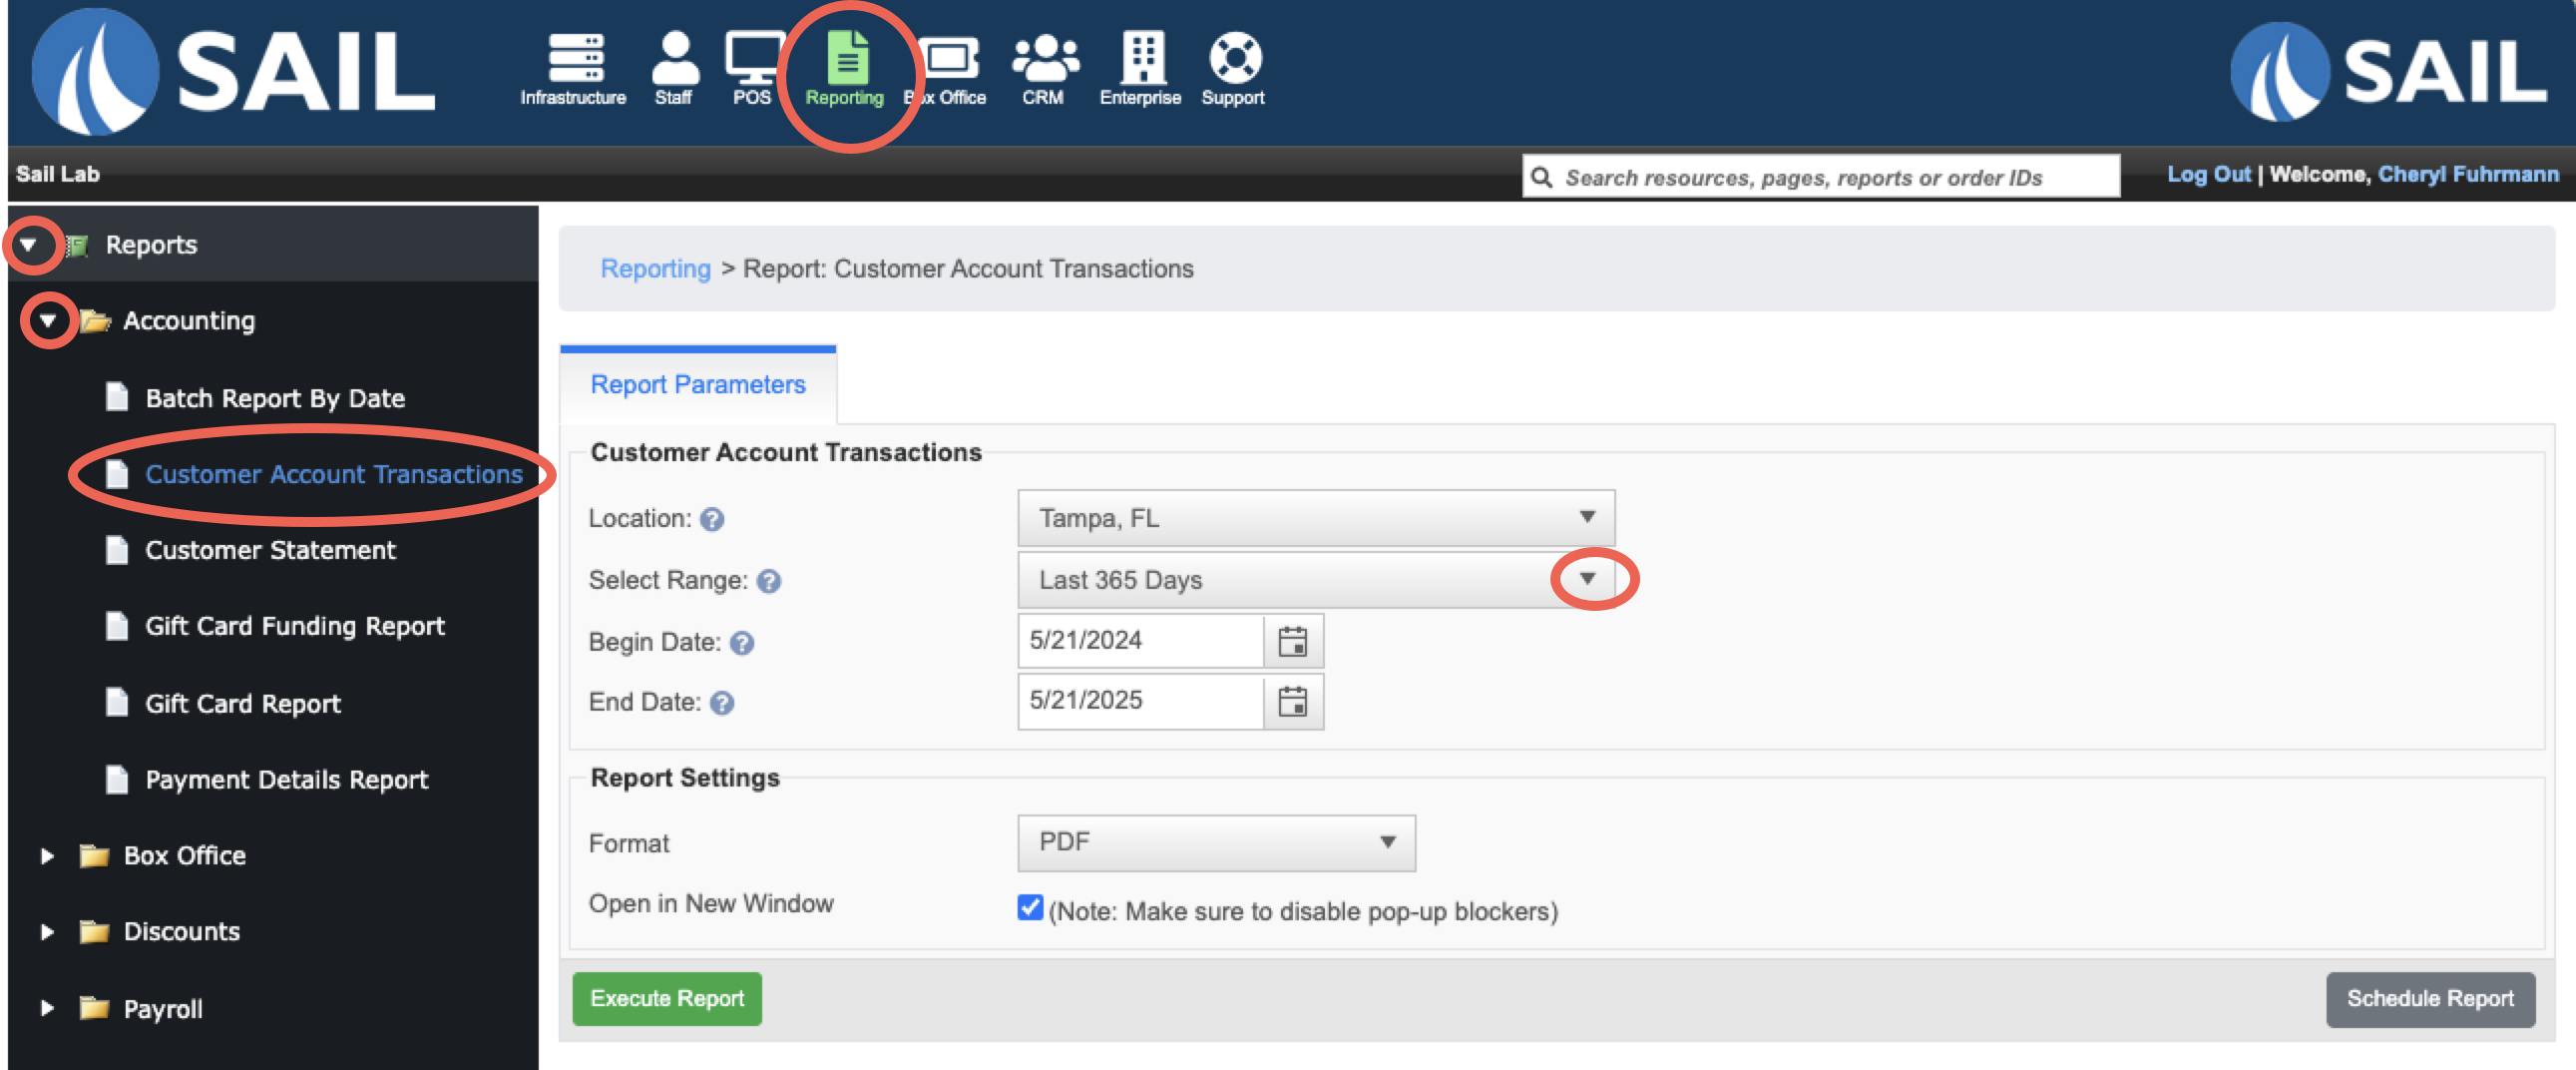Open the Staff section icon
The height and width of the screenshot is (1070, 2576).
point(675,57)
